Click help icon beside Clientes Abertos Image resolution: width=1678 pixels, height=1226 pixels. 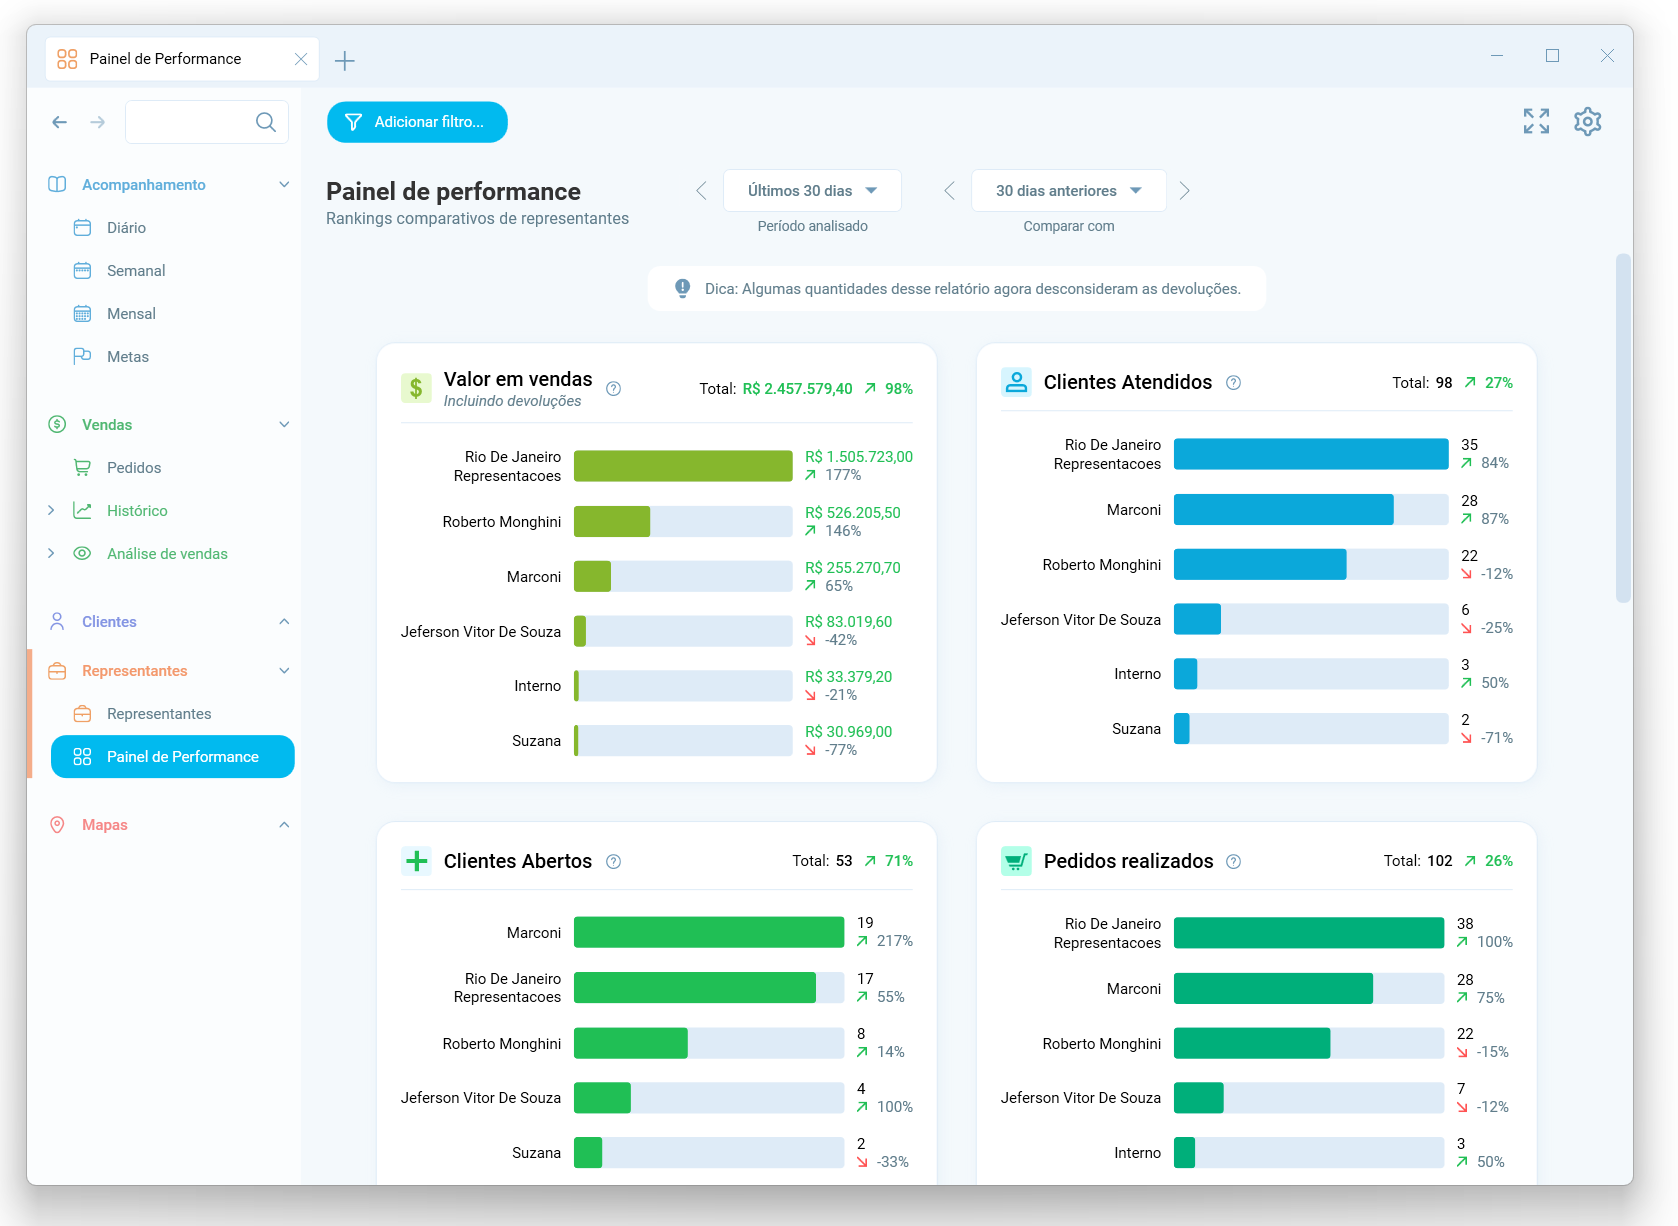(x=614, y=862)
